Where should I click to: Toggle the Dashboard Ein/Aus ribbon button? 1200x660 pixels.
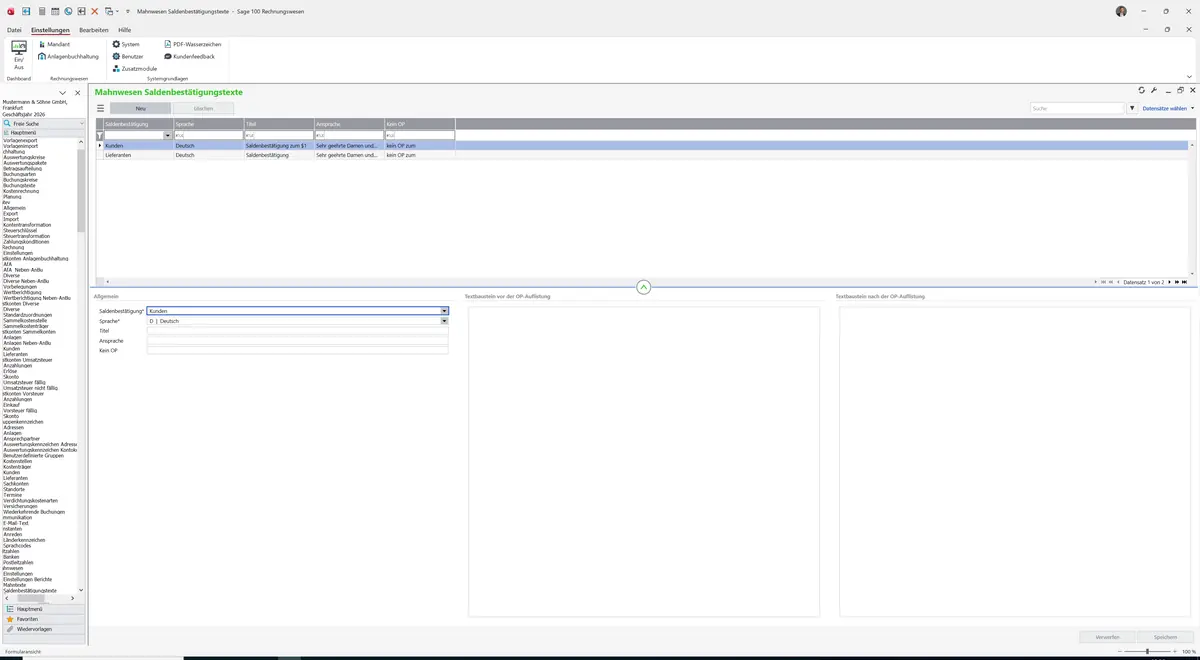click(19, 55)
